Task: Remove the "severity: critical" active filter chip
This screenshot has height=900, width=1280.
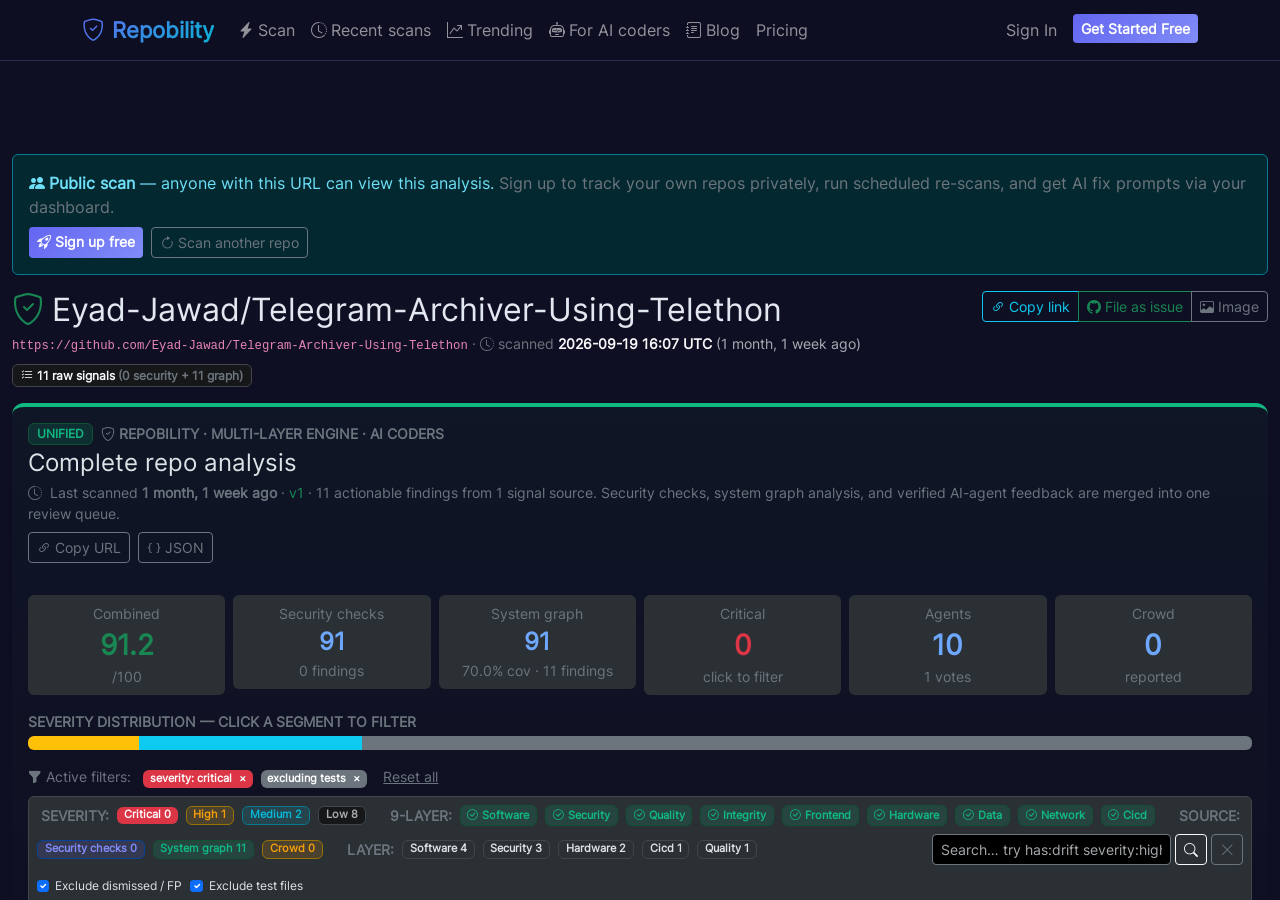Action: (x=242, y=778)
